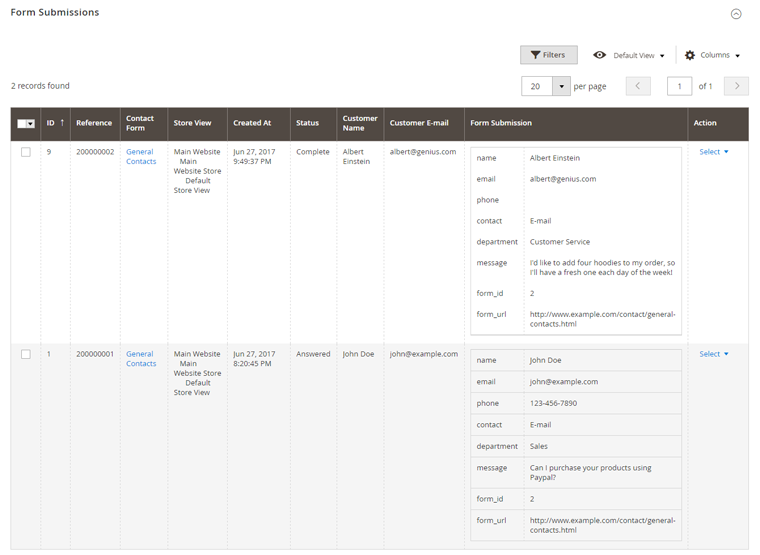Image resolution: width=760 pixels, height=555 pixels.
Task: Click the eye icon for views
Action: pos(600,55)
